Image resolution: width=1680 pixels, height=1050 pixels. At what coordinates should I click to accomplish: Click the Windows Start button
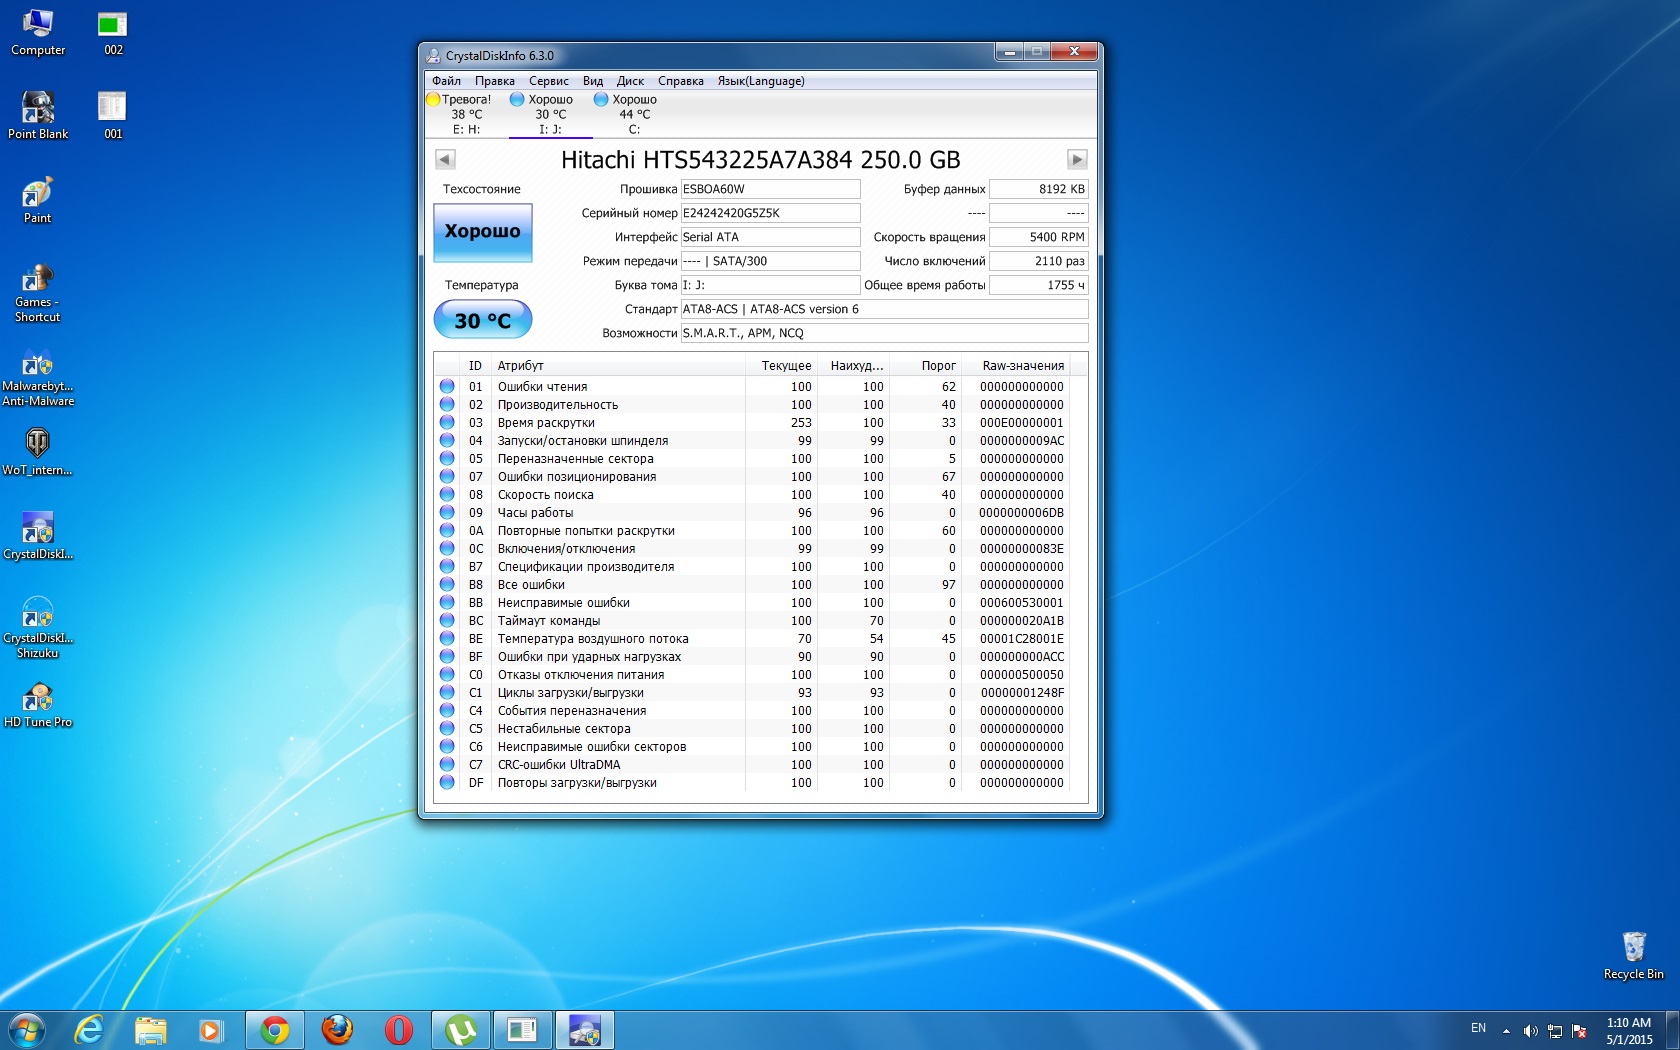coord(27,1029)
